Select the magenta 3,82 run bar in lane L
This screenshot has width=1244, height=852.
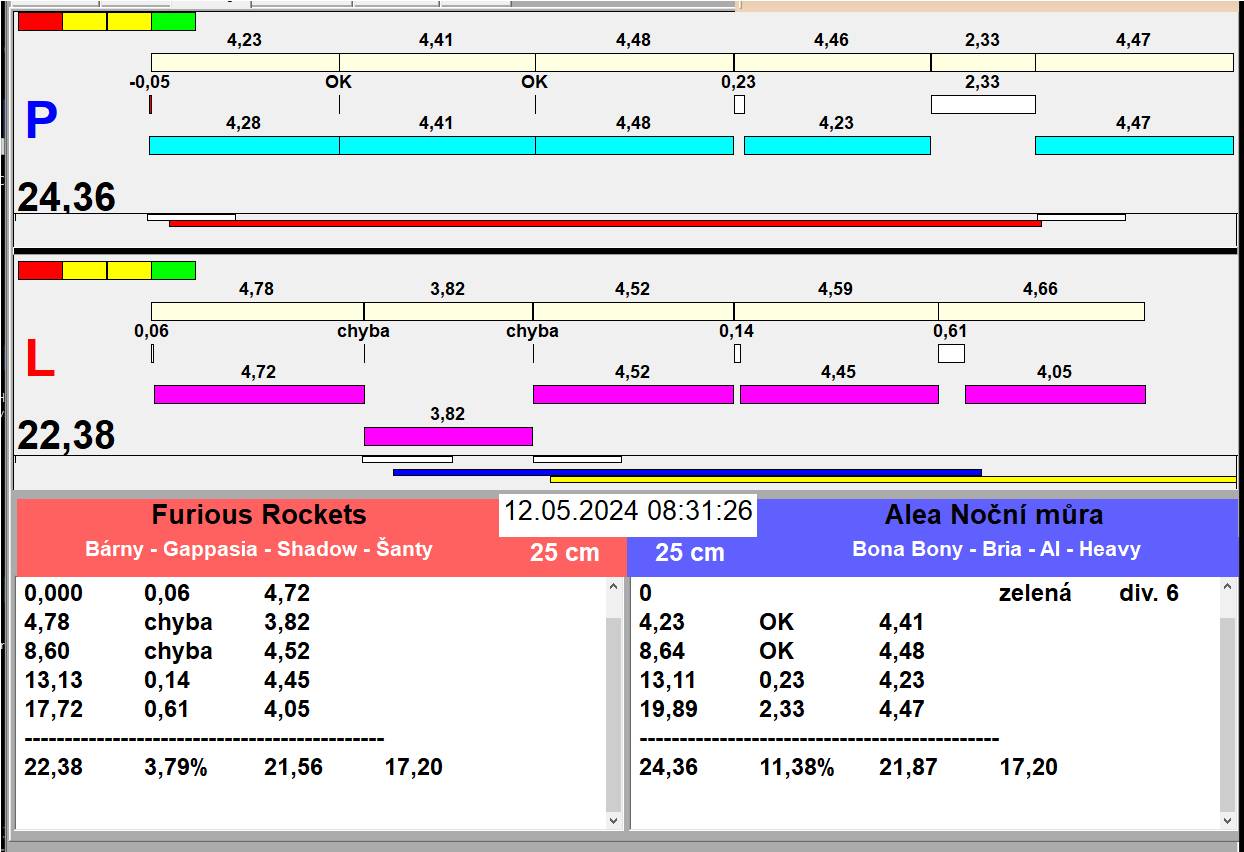(448, 436)
